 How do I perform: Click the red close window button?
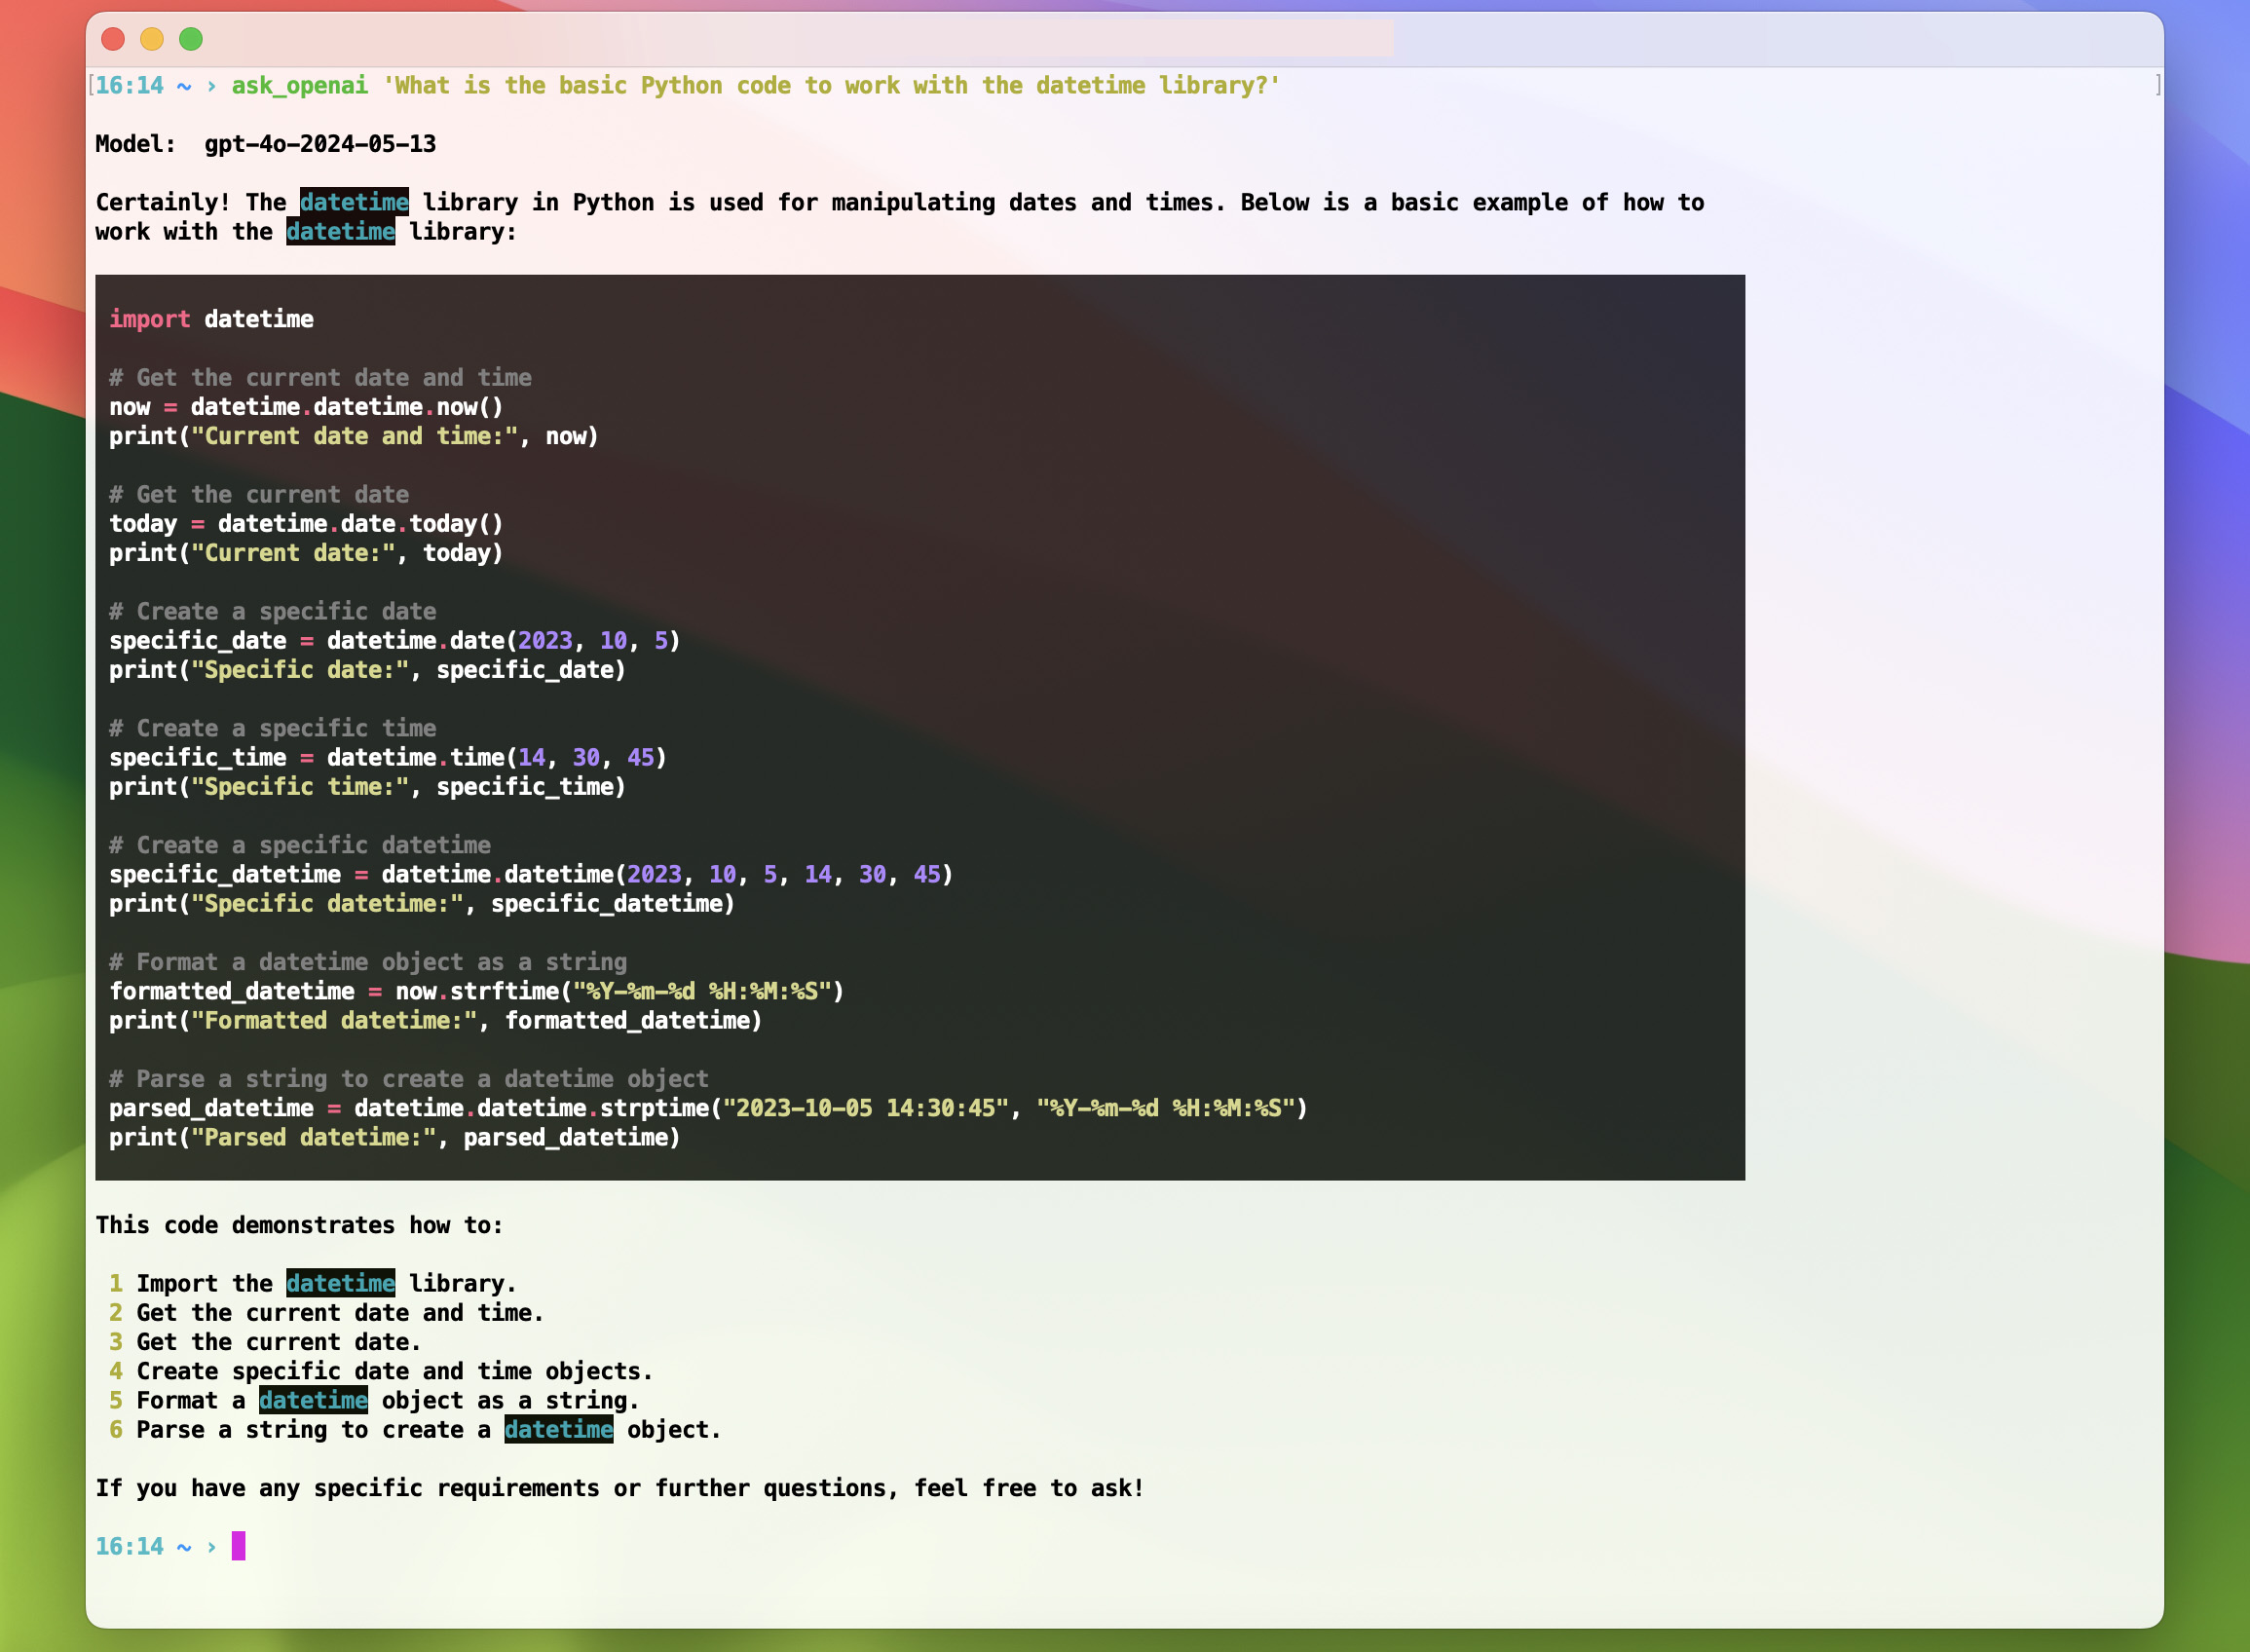pyautogui.click(x=113, y=39)
